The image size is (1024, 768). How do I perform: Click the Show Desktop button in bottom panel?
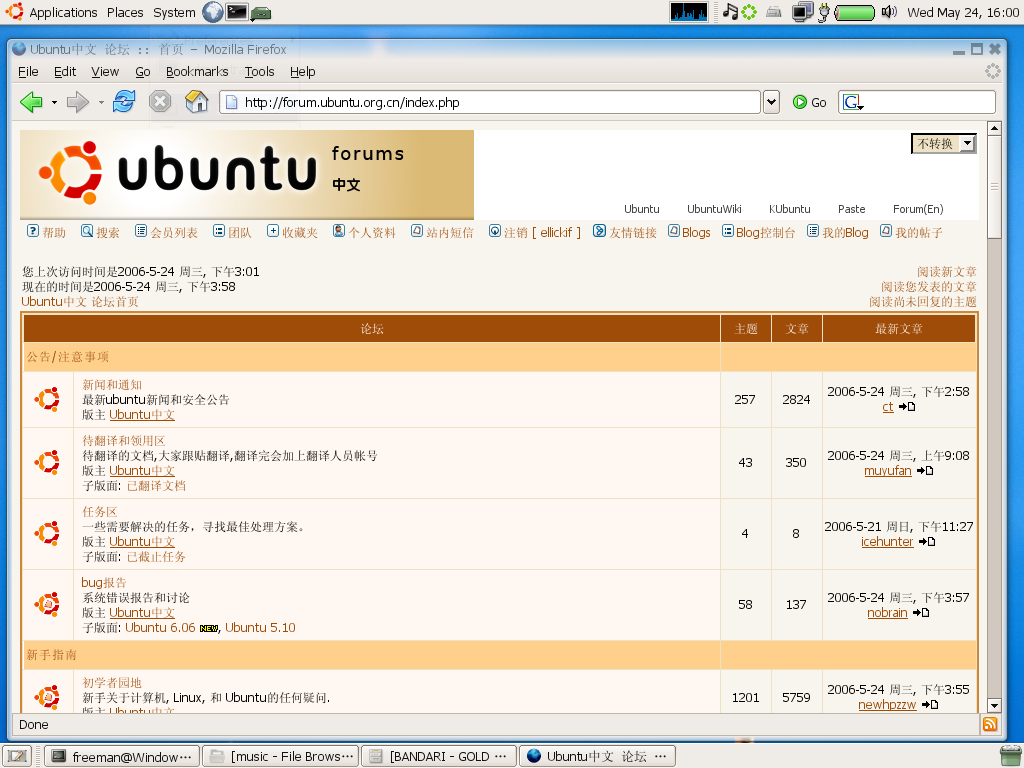pos(17,756)
